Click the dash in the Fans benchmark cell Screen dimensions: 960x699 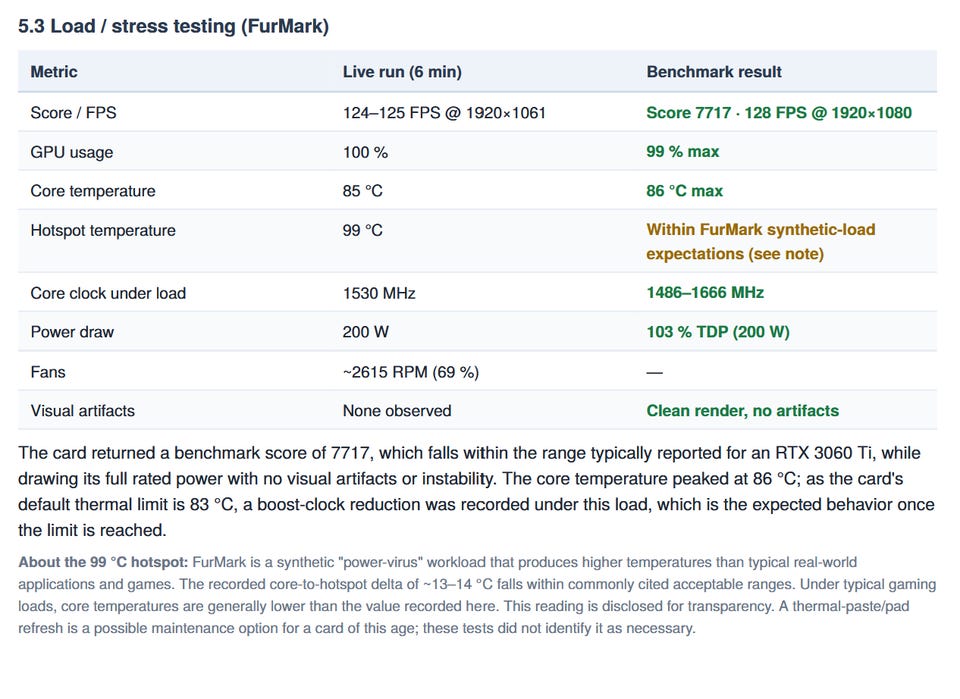point(654,372)
